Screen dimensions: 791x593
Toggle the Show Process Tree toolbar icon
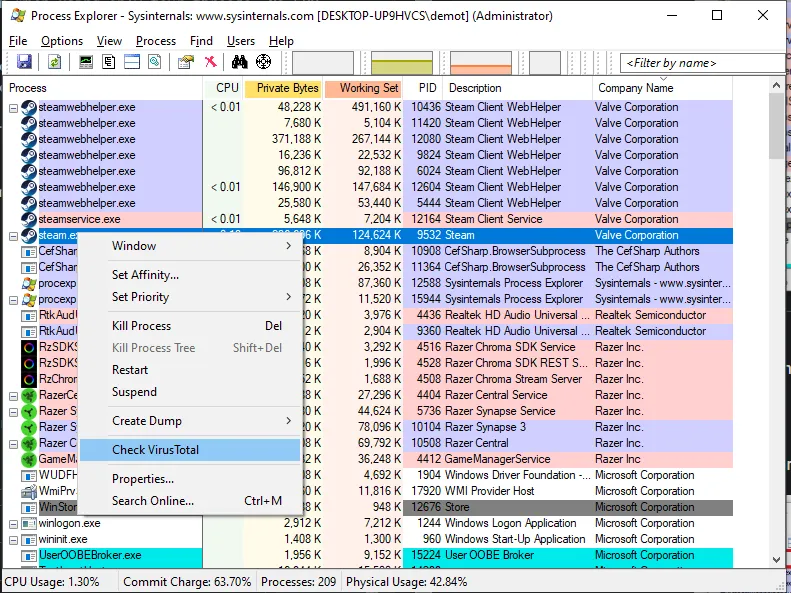coord(108,62)
